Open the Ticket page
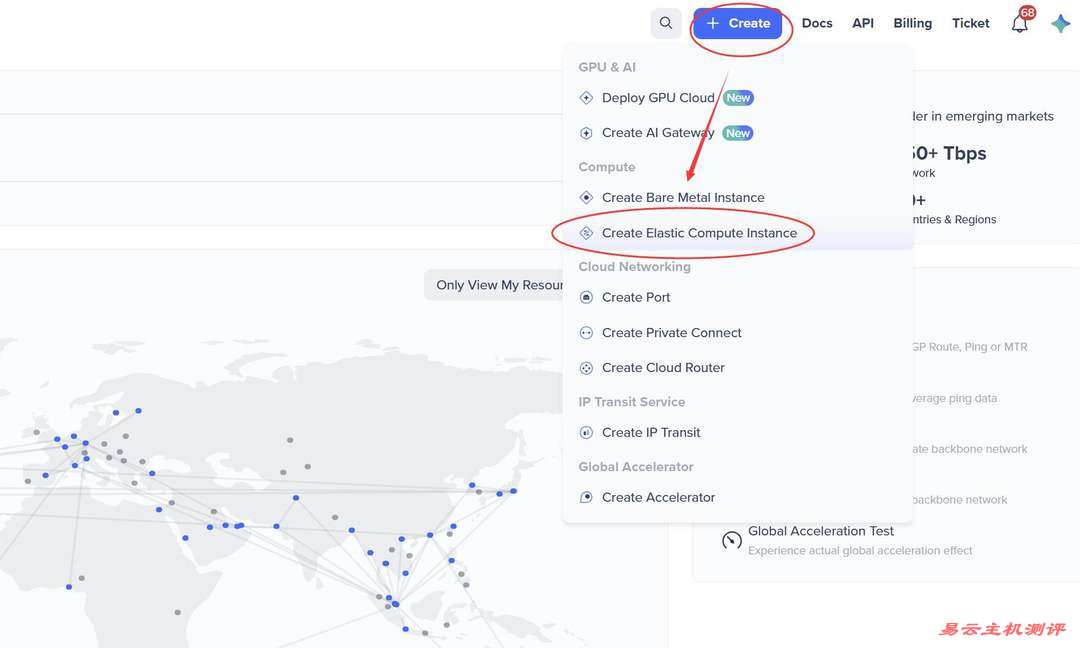 click(970, 23)
